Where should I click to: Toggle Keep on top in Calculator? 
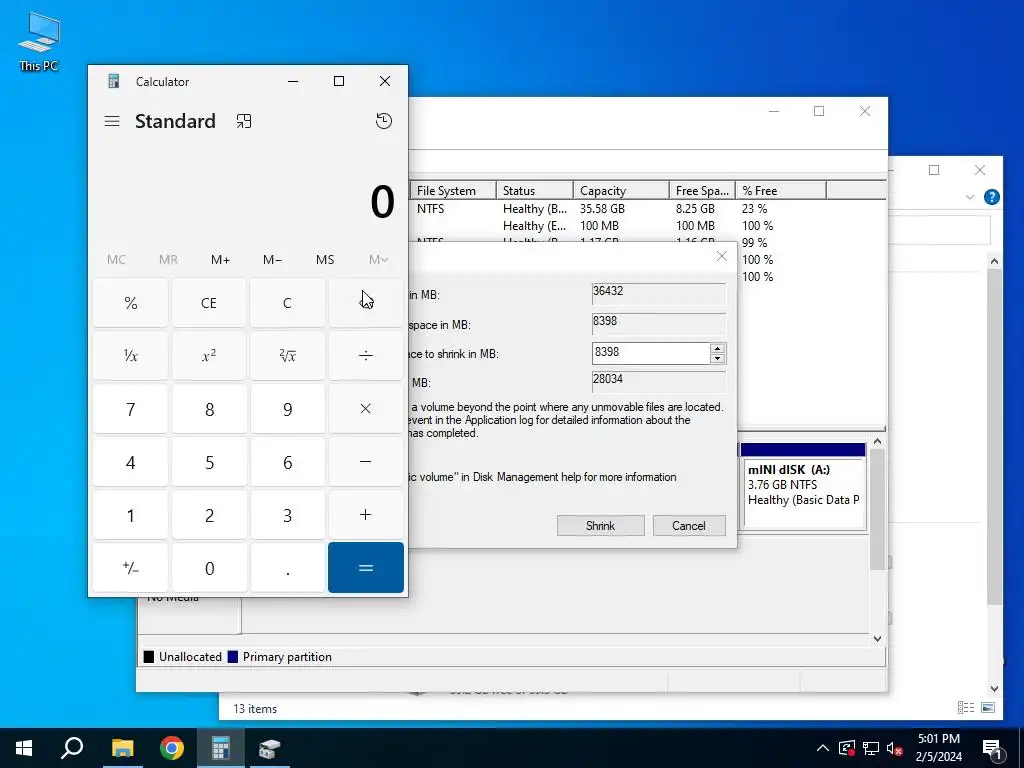click(244, 121)
